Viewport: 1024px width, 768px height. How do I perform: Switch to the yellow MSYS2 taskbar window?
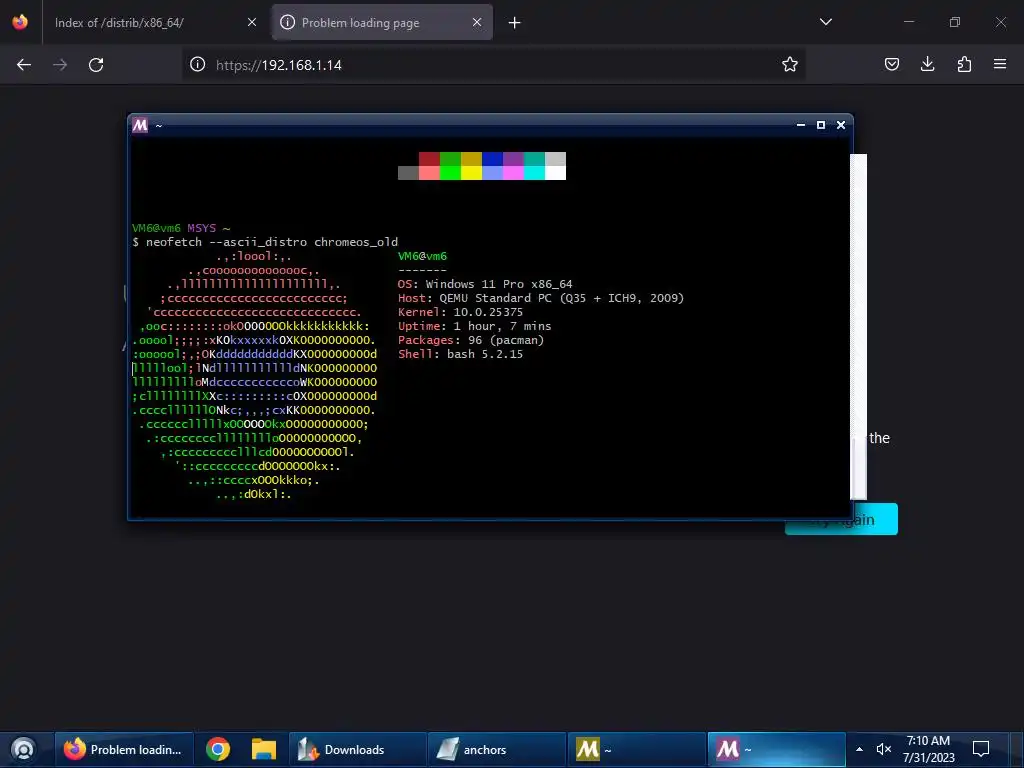636,750
